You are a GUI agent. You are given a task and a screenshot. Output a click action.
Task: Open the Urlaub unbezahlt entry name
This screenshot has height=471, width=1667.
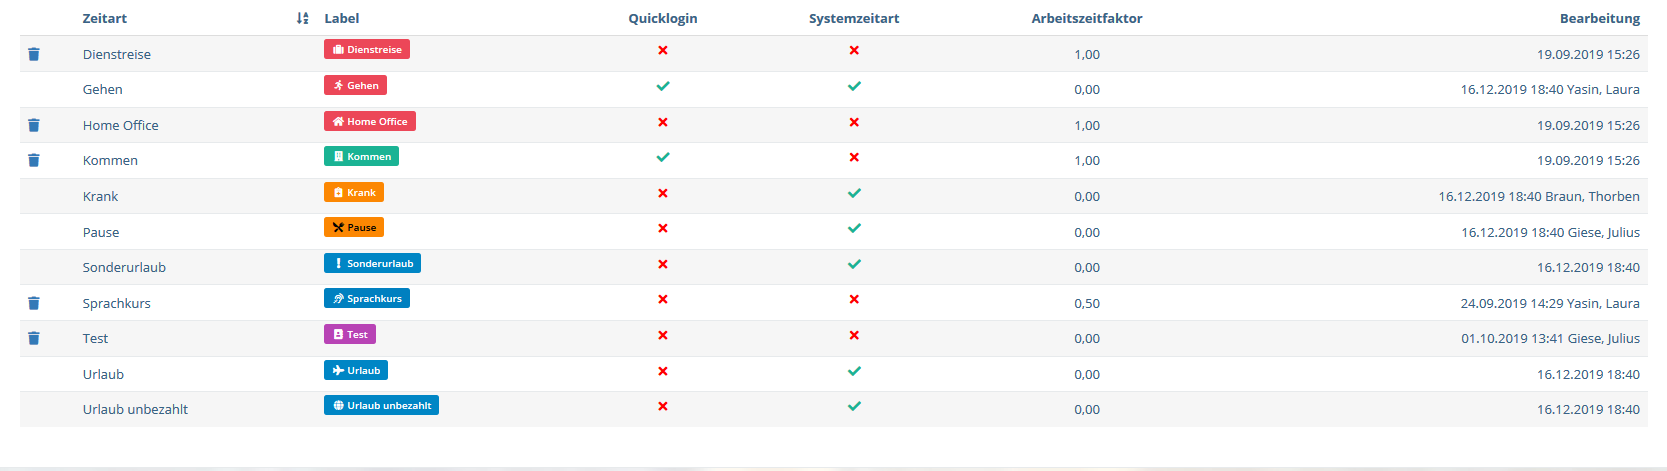pos(135,409)
